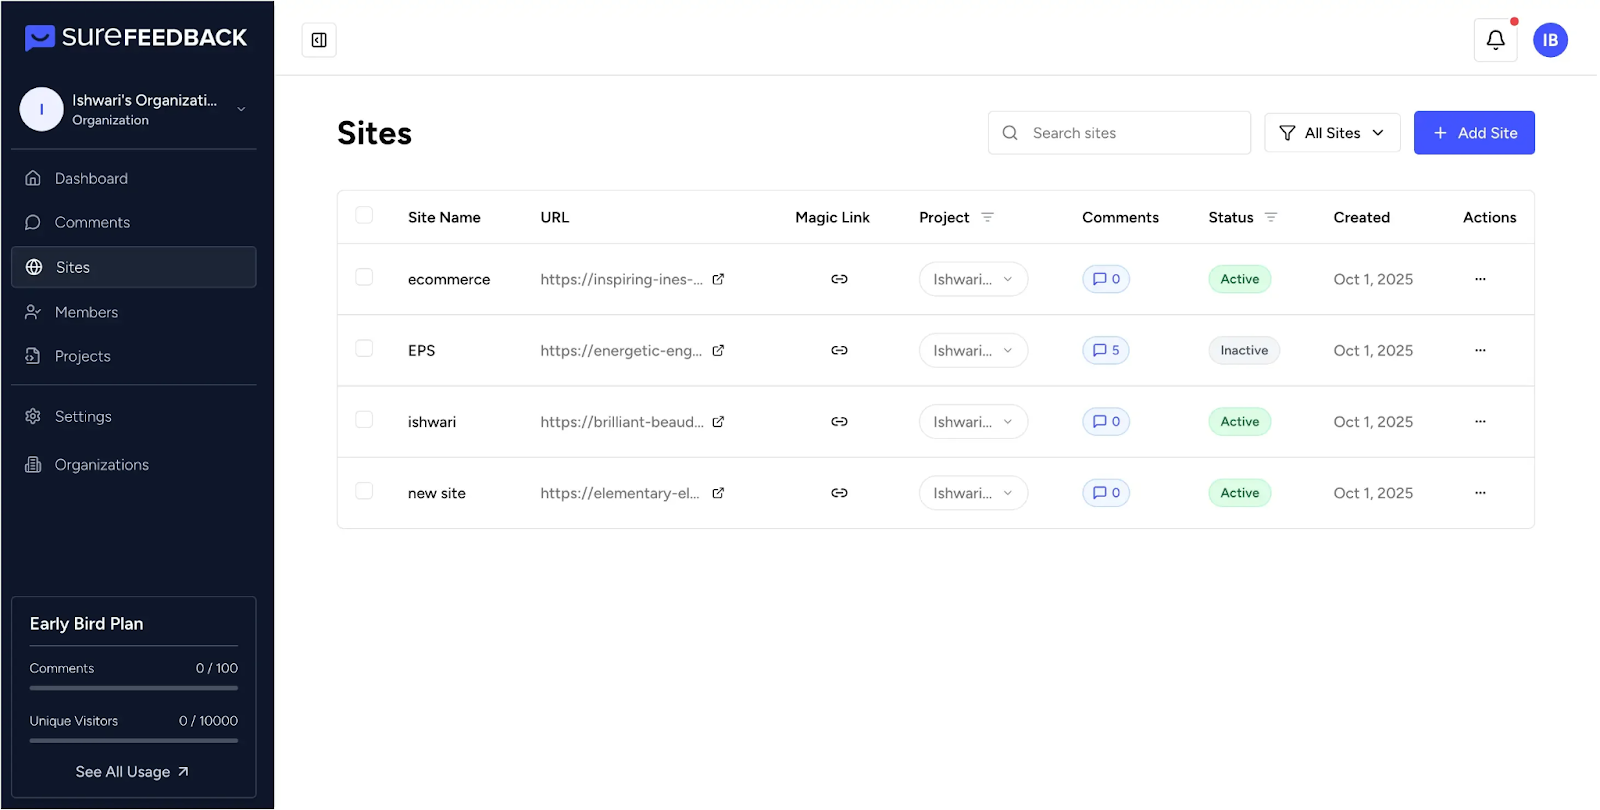Screen dimensions: 1600x810
Task: Select all sites with header checkbox
Action: click(x=364, y=216)
